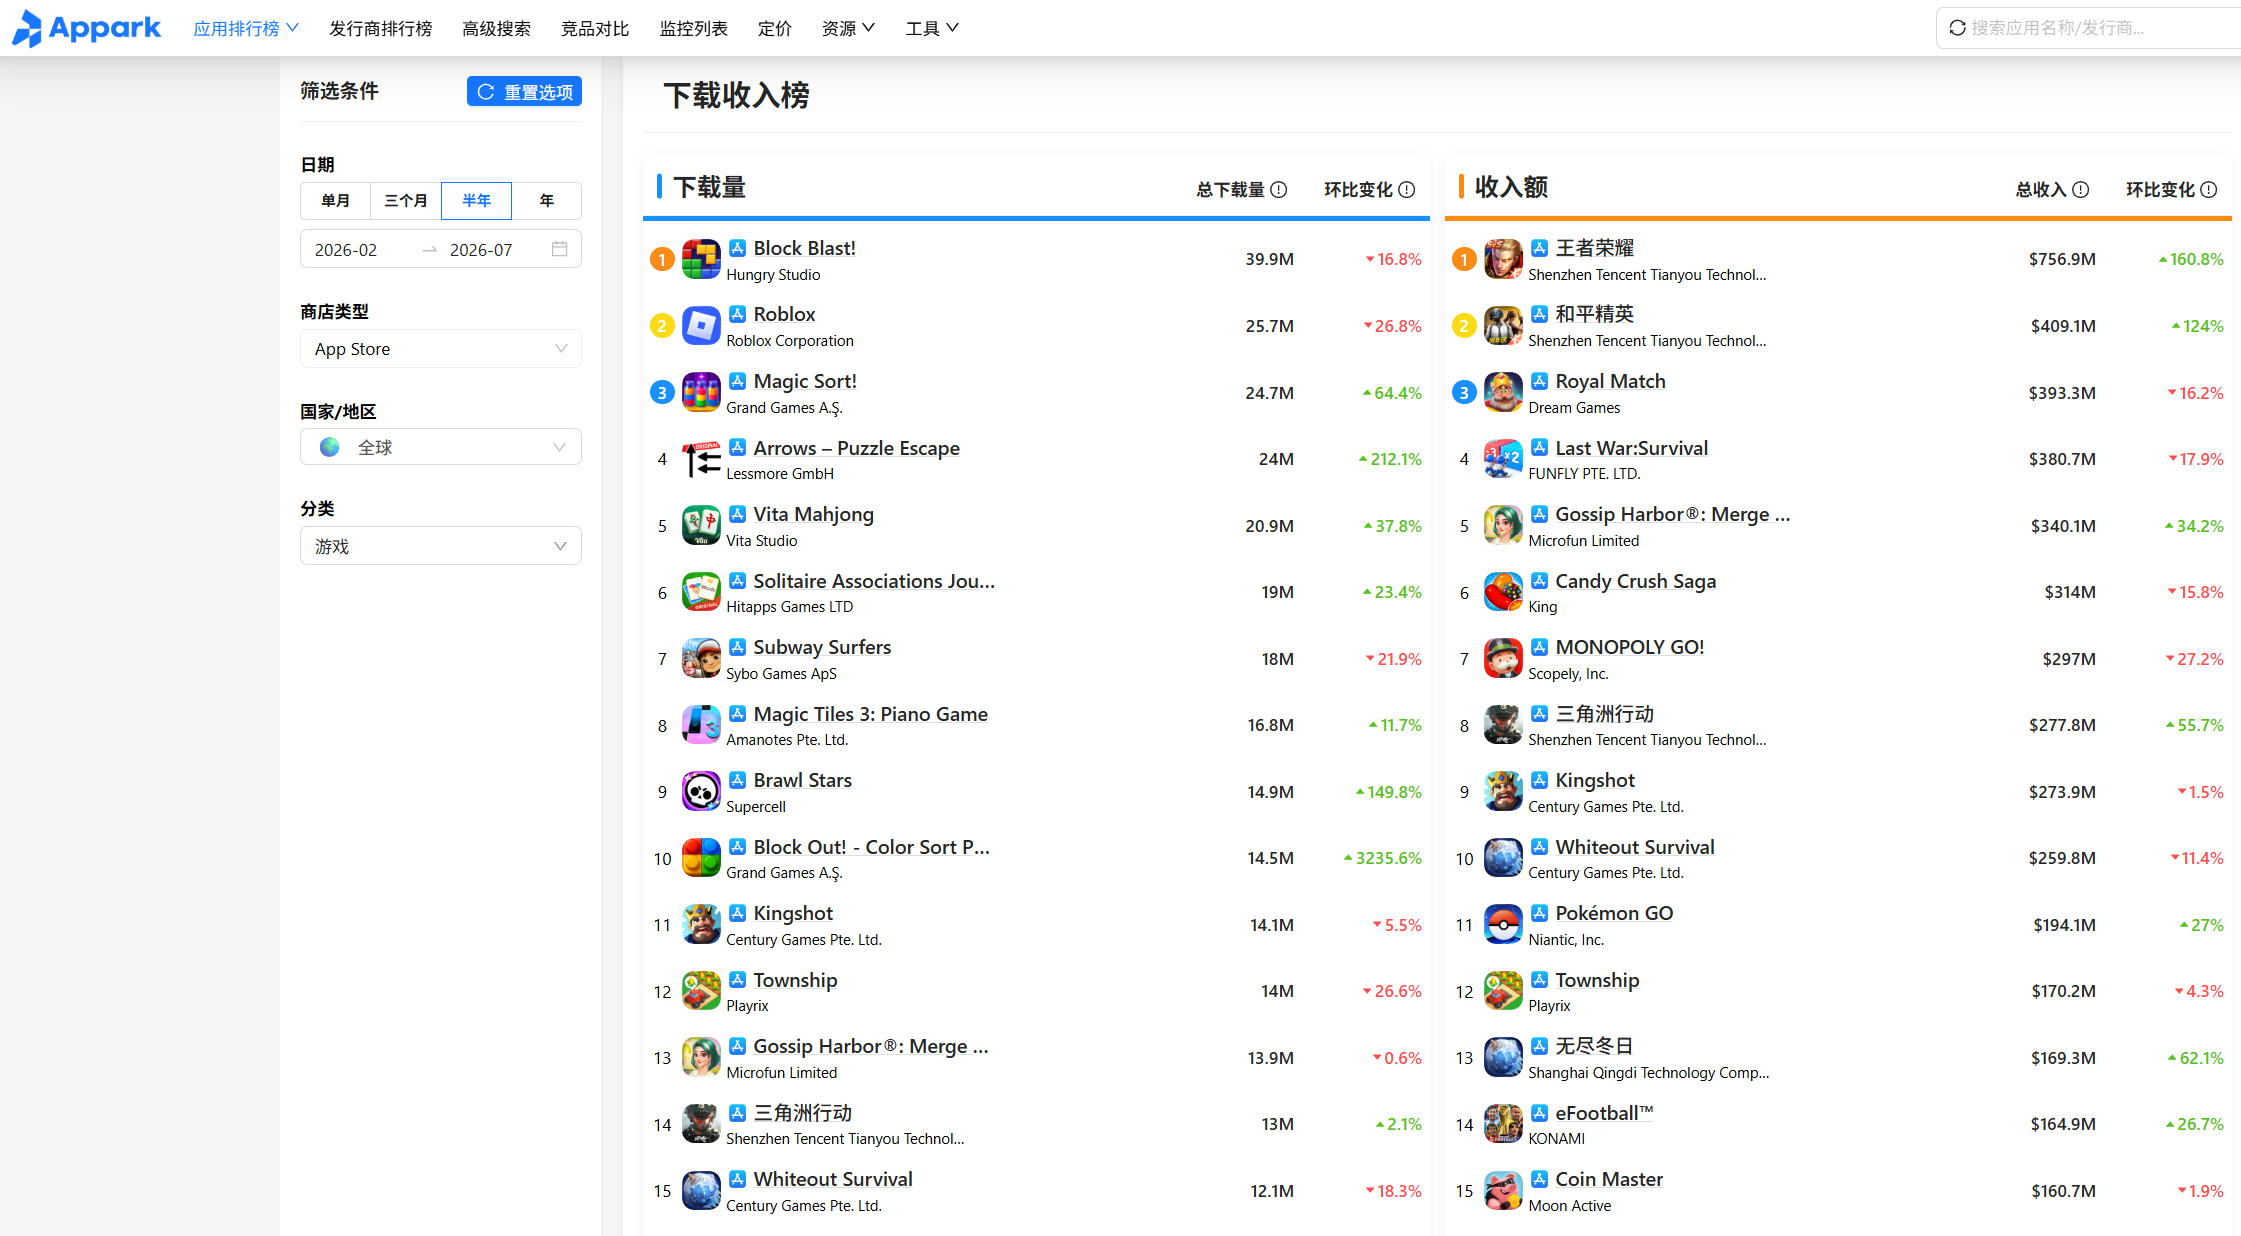Click the 39.9M downloads value
This screenshot has height=1236, width=2241.
(1269, 259)
